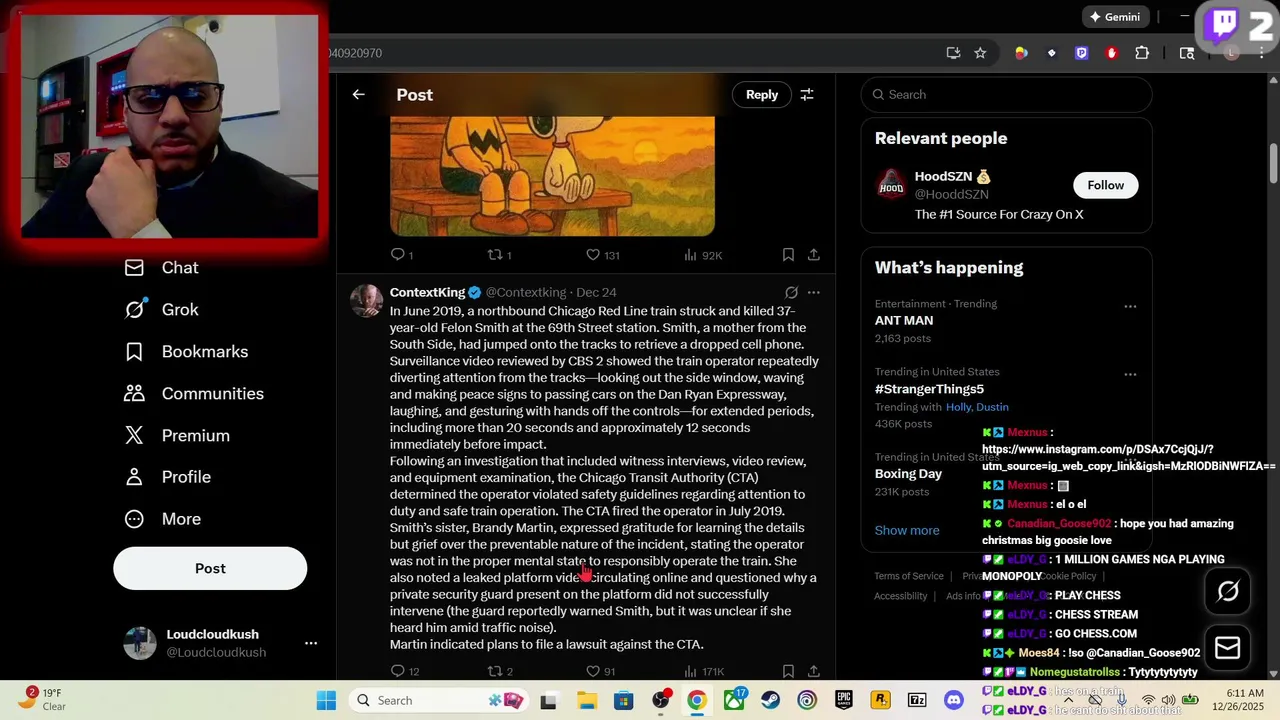Open Chat in the sidebar
Screen dimensions: 1280x720
[161, 268]
